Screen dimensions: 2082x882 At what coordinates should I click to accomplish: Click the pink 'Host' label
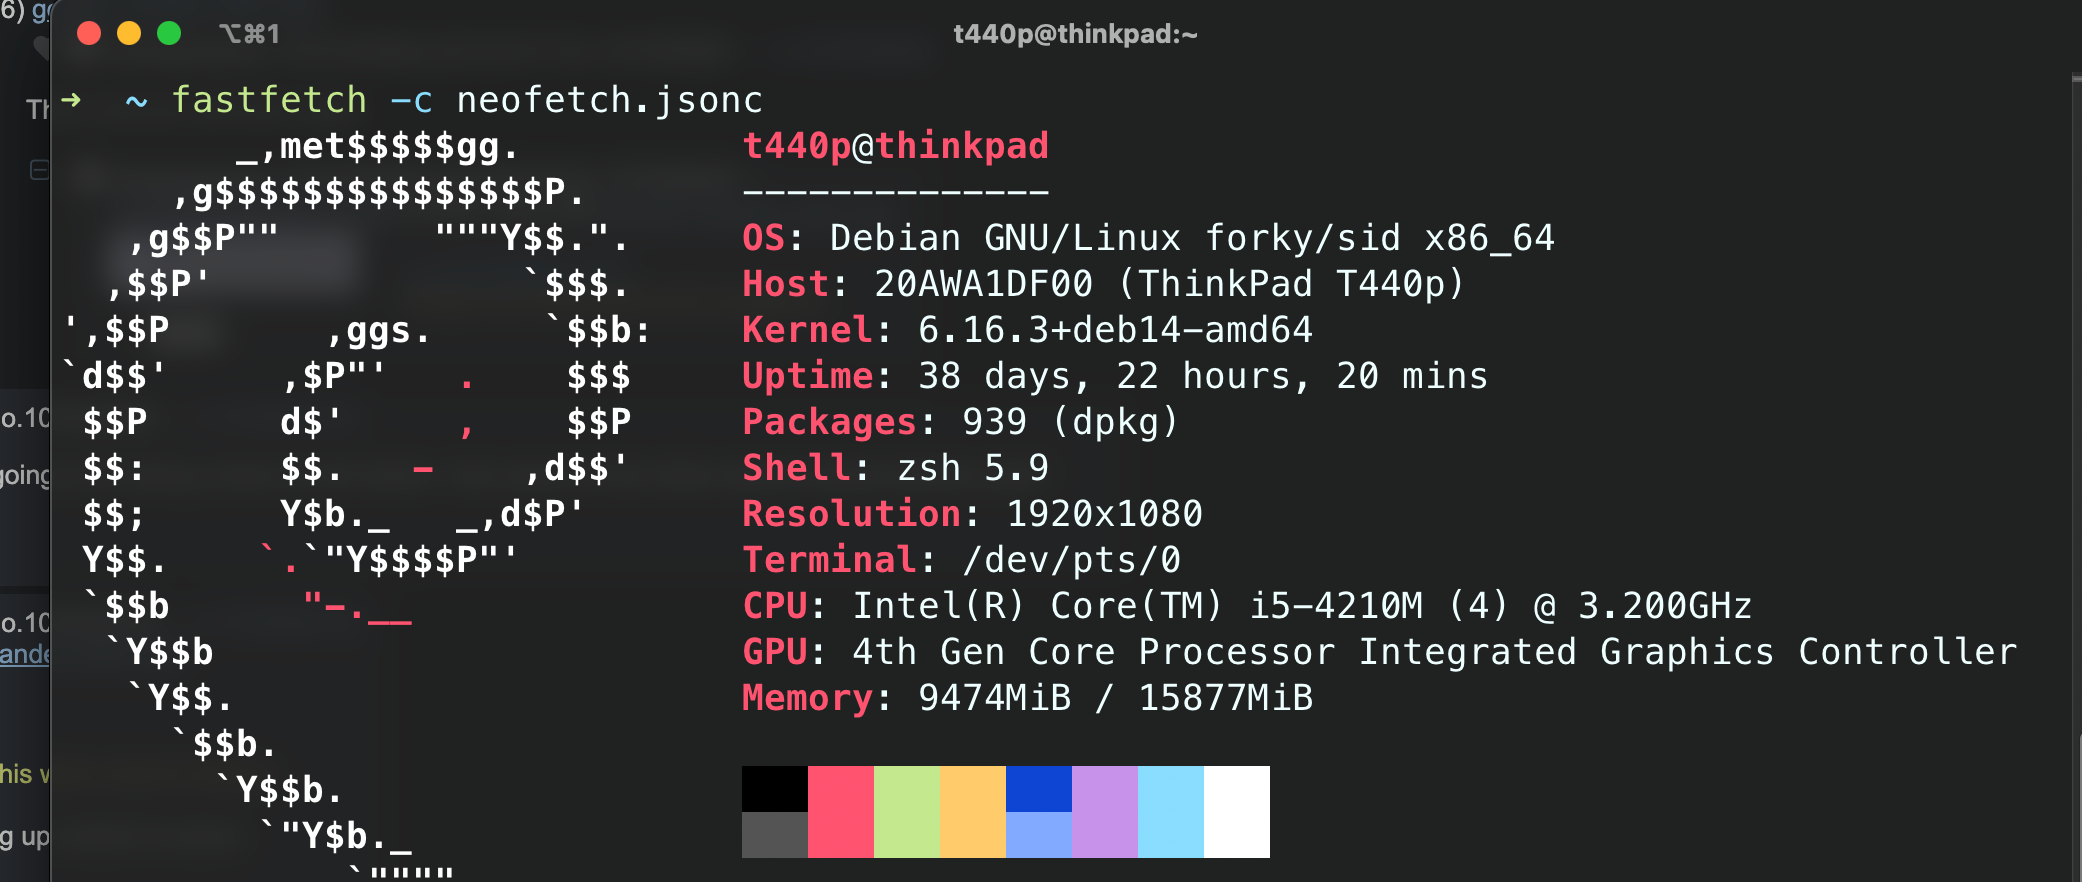tap(785, 284)
